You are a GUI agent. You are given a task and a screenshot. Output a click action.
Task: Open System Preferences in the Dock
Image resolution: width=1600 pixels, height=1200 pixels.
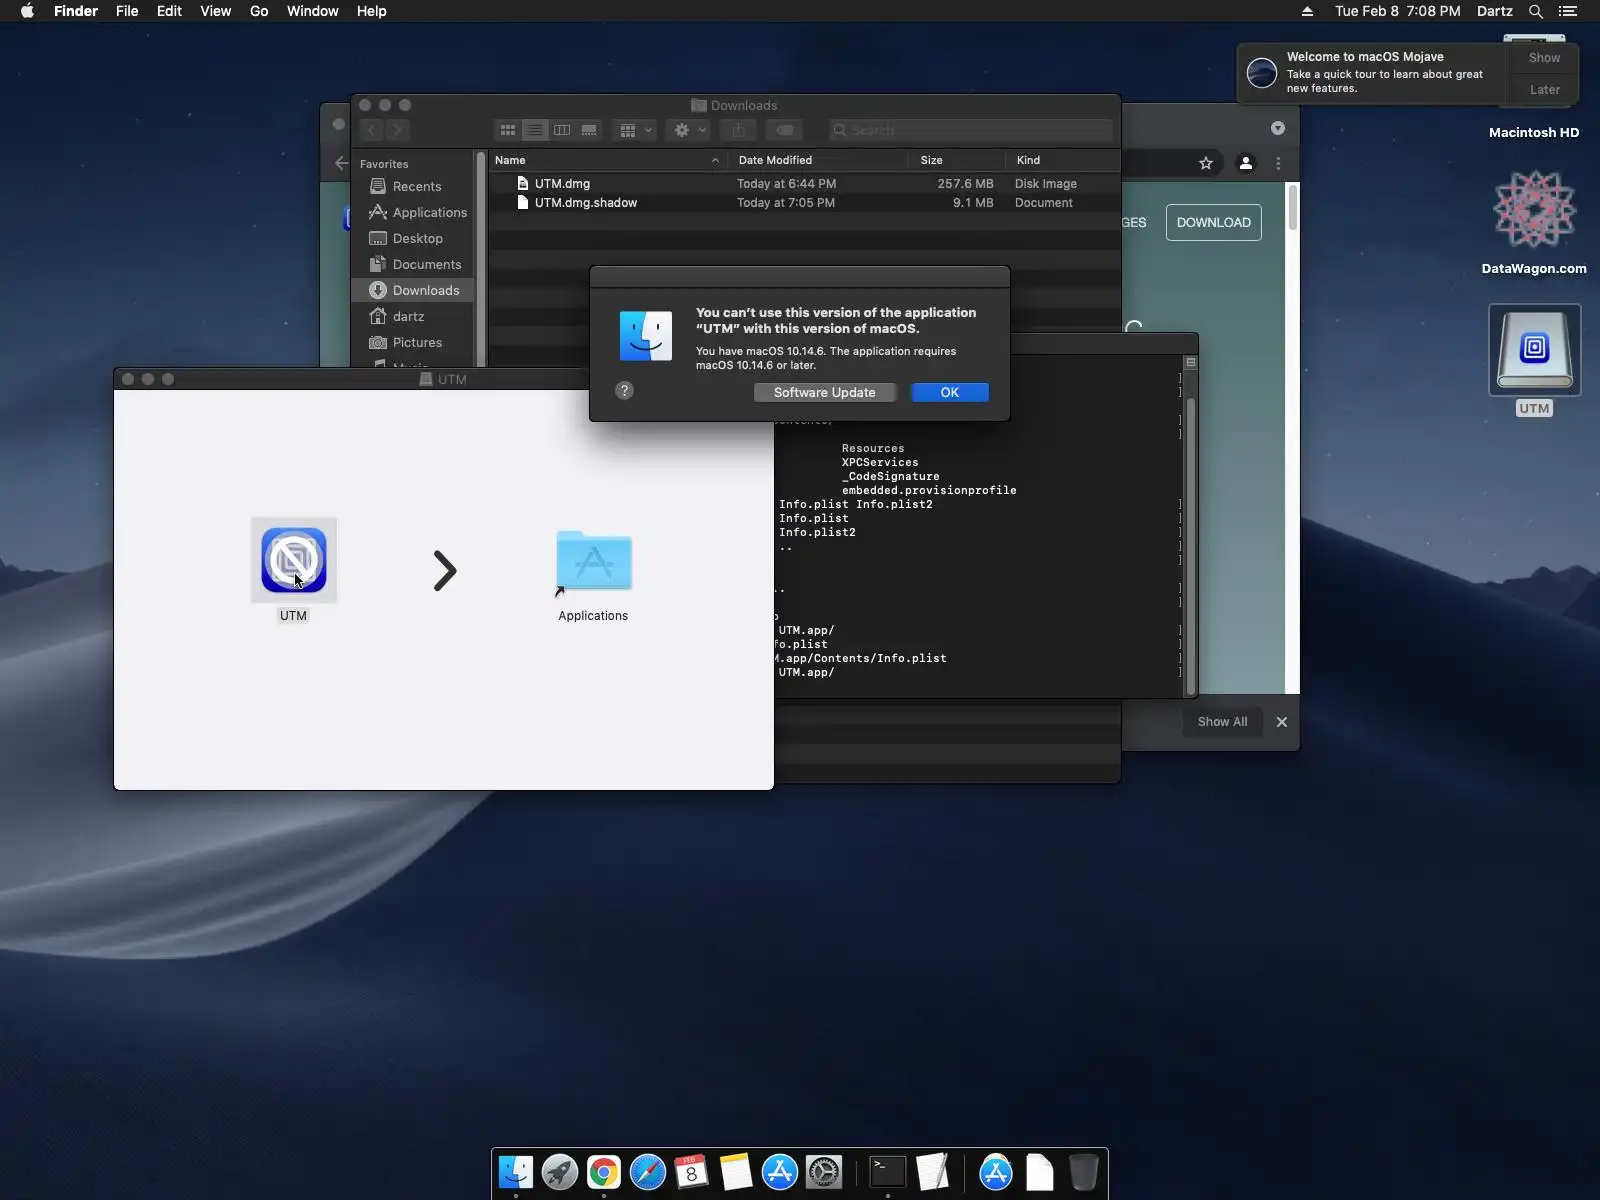pos(824,1172)
